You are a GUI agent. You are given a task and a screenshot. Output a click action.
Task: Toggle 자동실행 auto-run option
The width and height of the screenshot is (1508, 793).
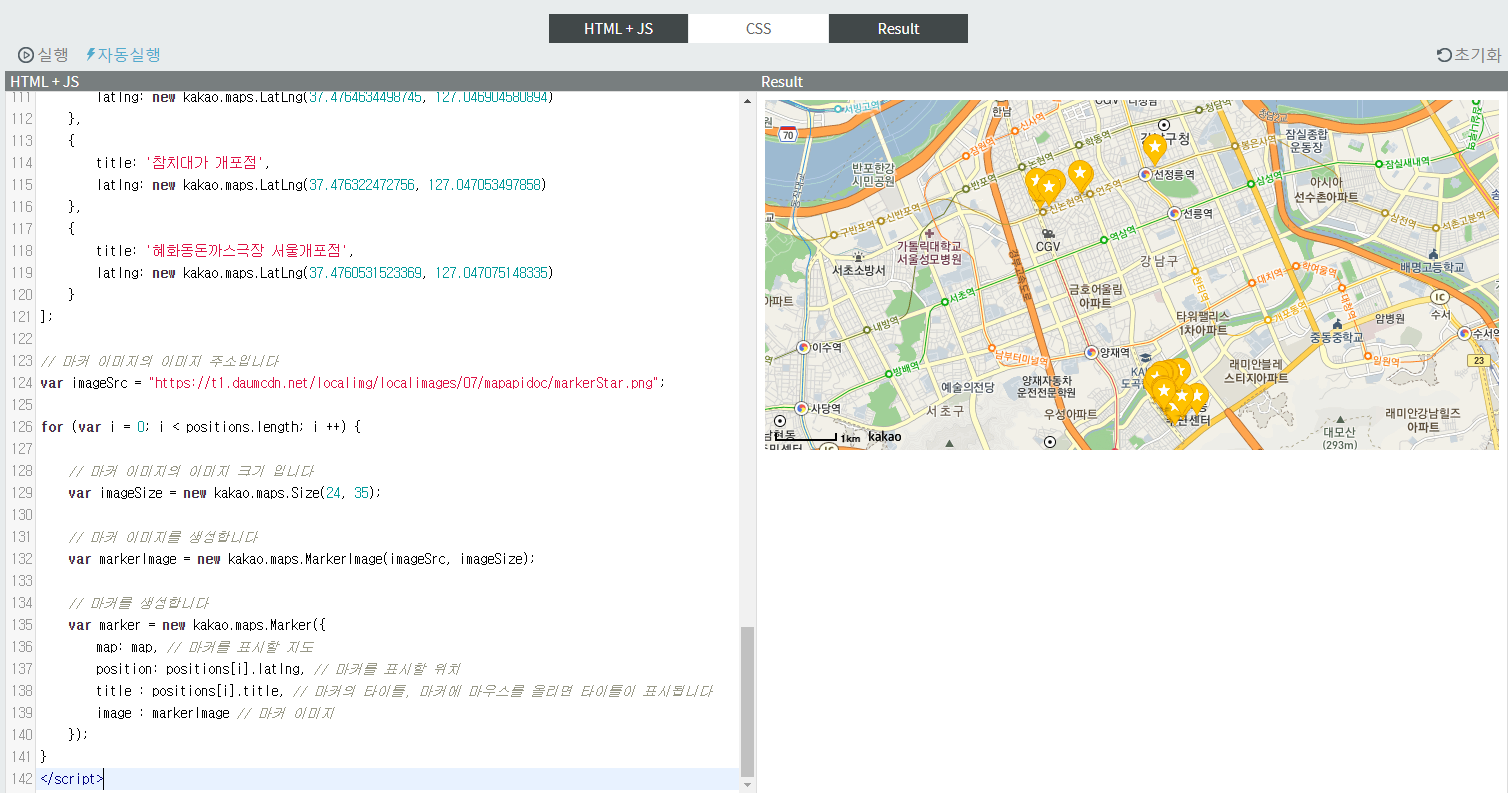(x=123, y=54)
